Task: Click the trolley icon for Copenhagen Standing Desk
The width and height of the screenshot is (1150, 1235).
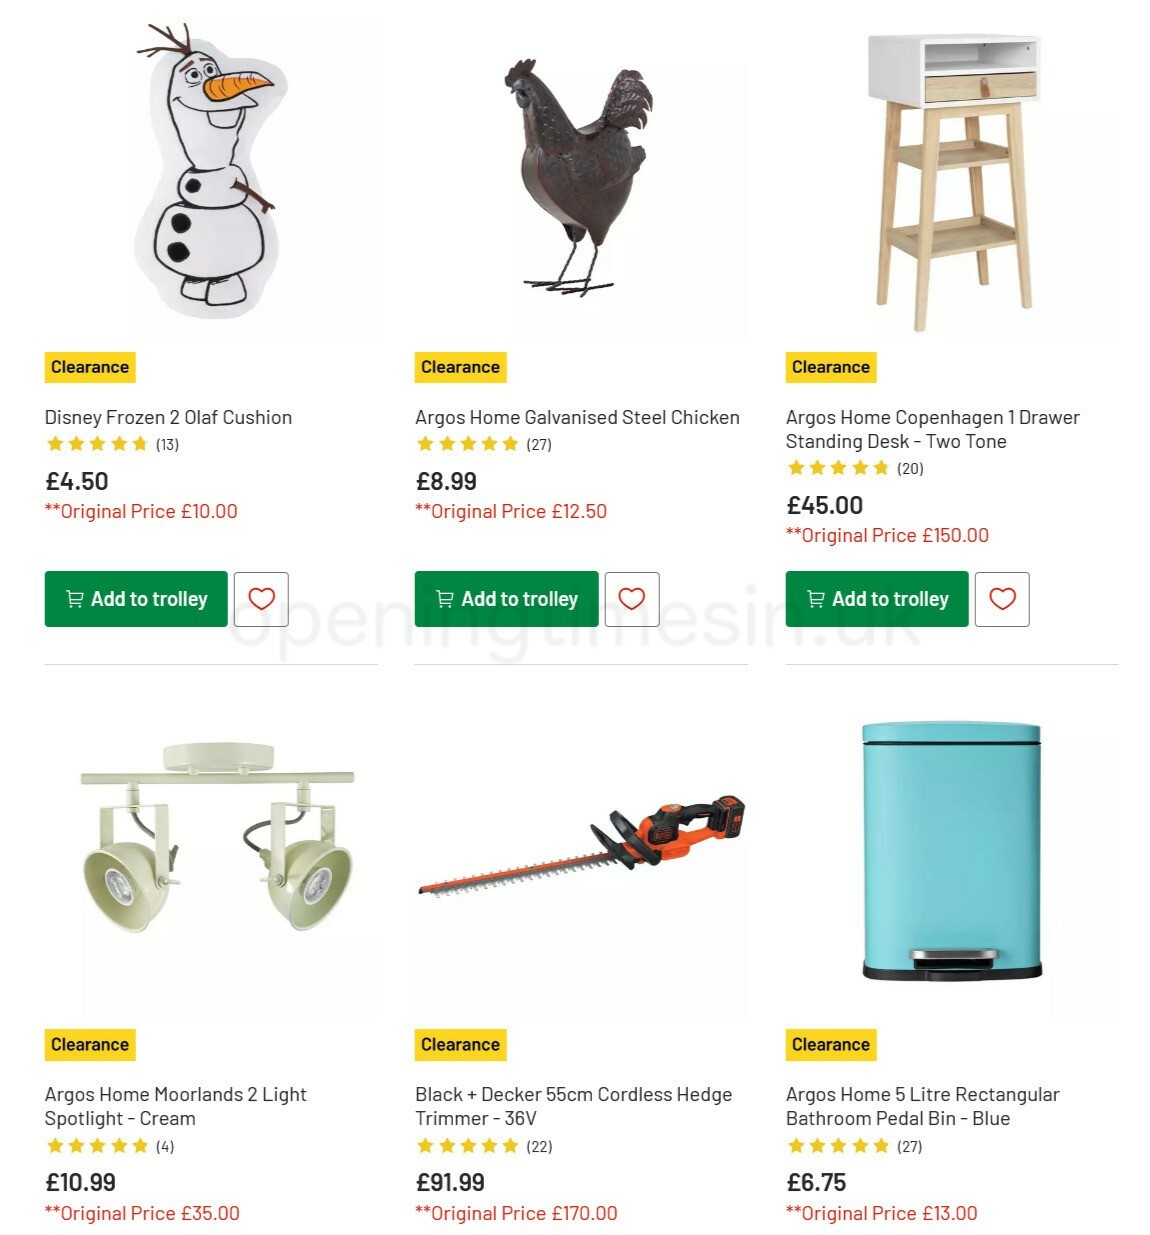Action: pyautogui.click(x=814, y=599)
